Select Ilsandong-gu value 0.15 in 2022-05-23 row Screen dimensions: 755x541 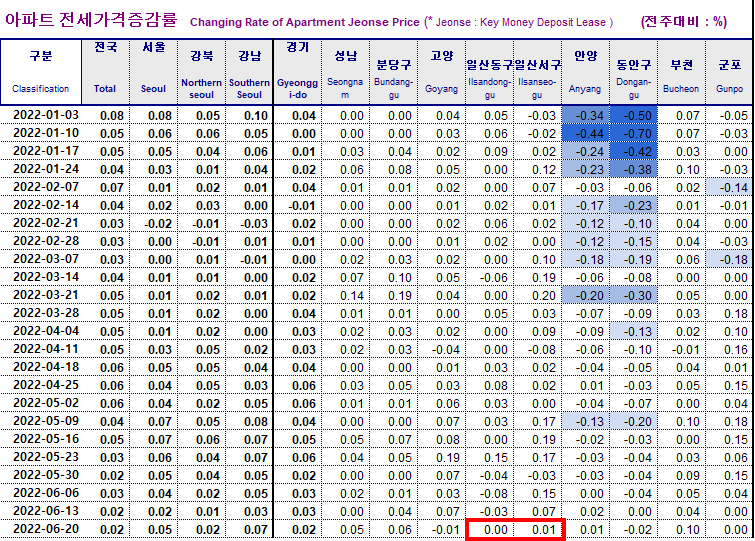coord(496,458)
